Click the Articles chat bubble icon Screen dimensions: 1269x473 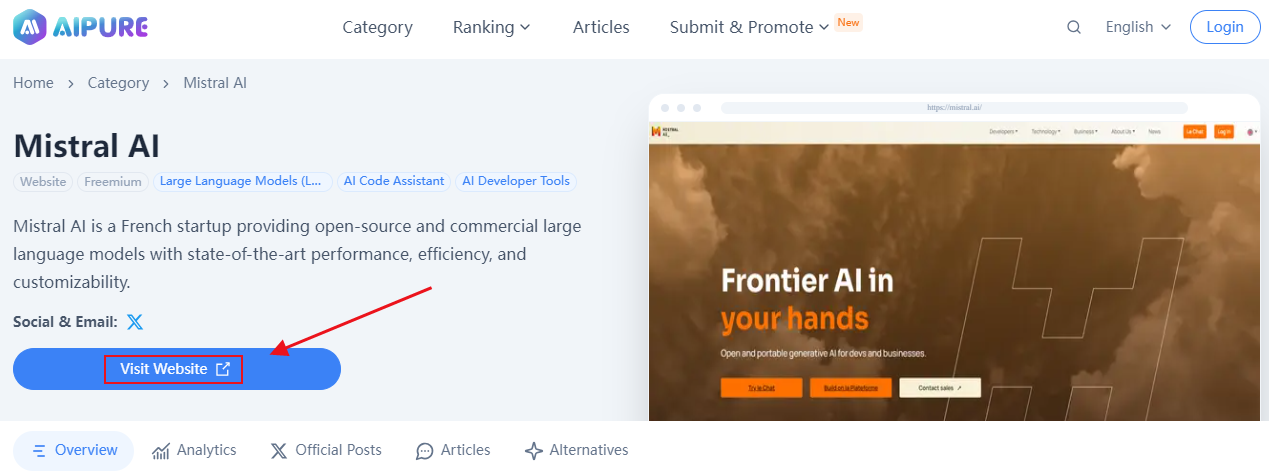(x=425, y=451)
